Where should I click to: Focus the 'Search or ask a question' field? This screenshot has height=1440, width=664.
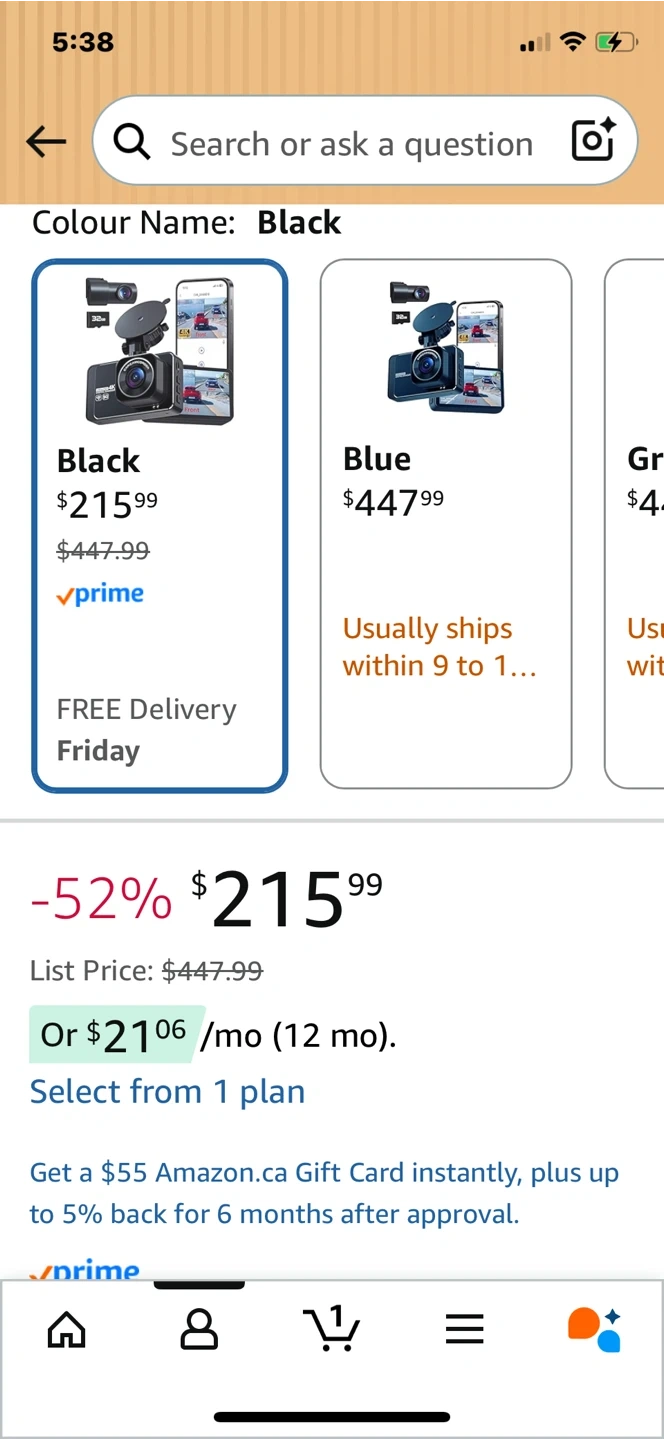point(351,144)
